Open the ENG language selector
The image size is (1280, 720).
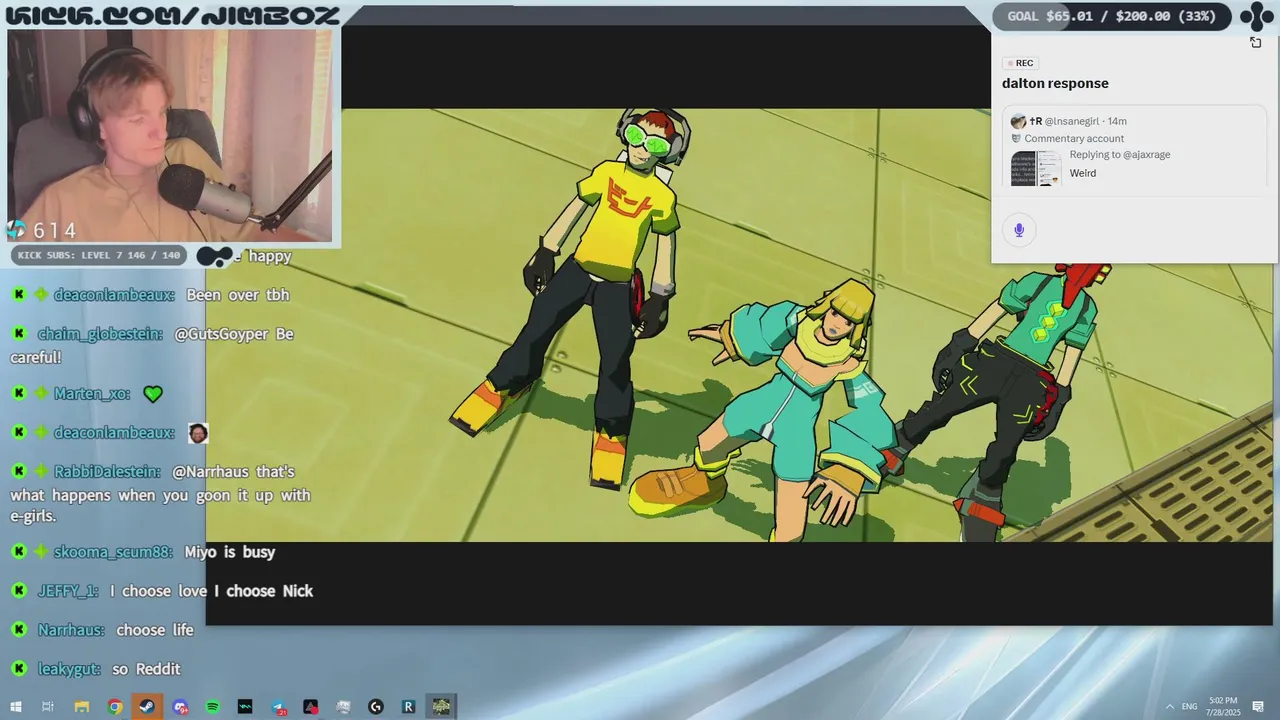pos(1190,707)
